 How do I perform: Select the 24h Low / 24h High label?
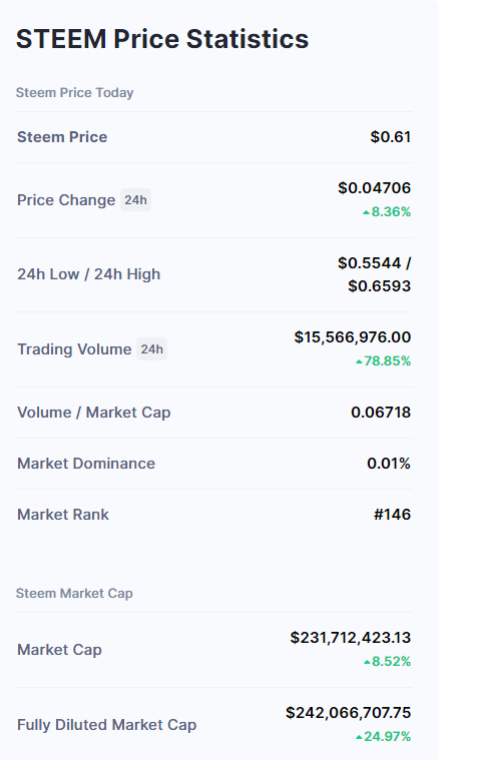point(89,274)
